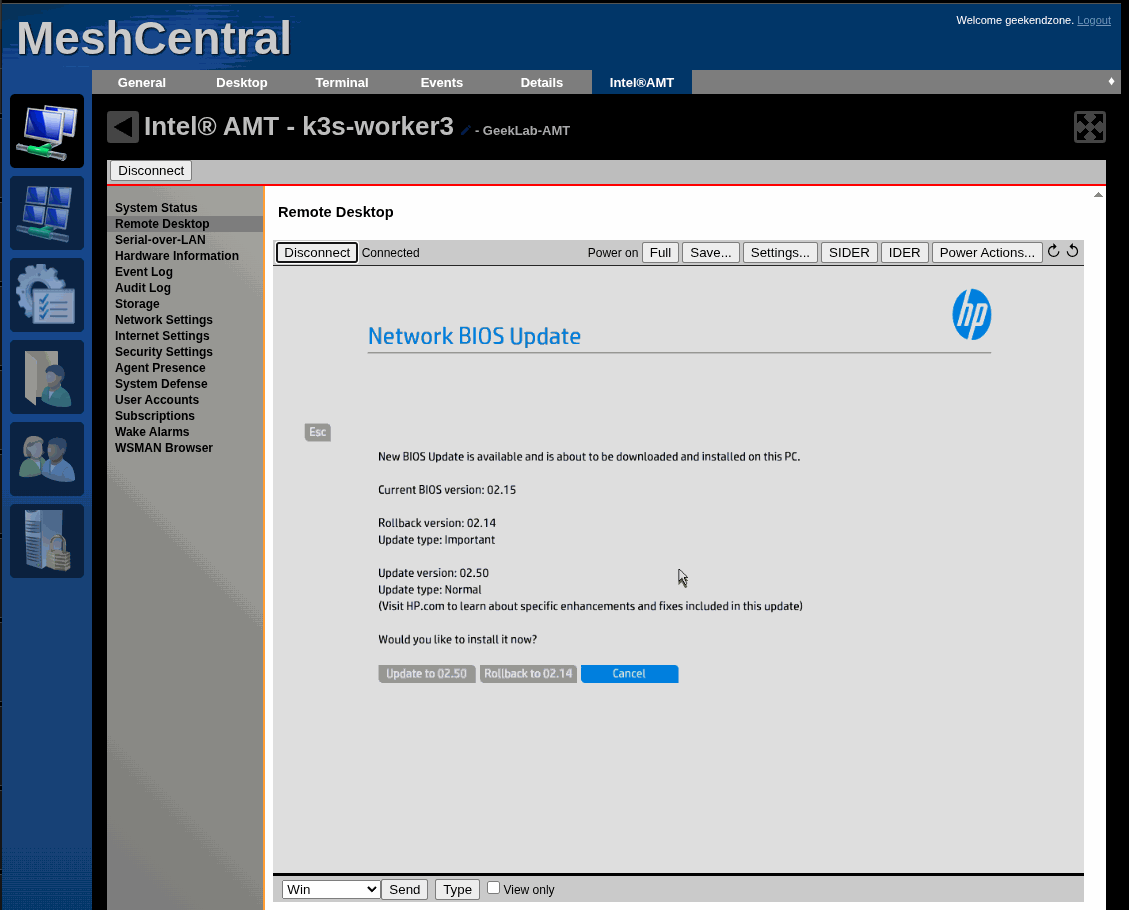The width and height of the screenshot is (1129, 910).
Task: Open Wake Alarms
Action: [152, 431]
